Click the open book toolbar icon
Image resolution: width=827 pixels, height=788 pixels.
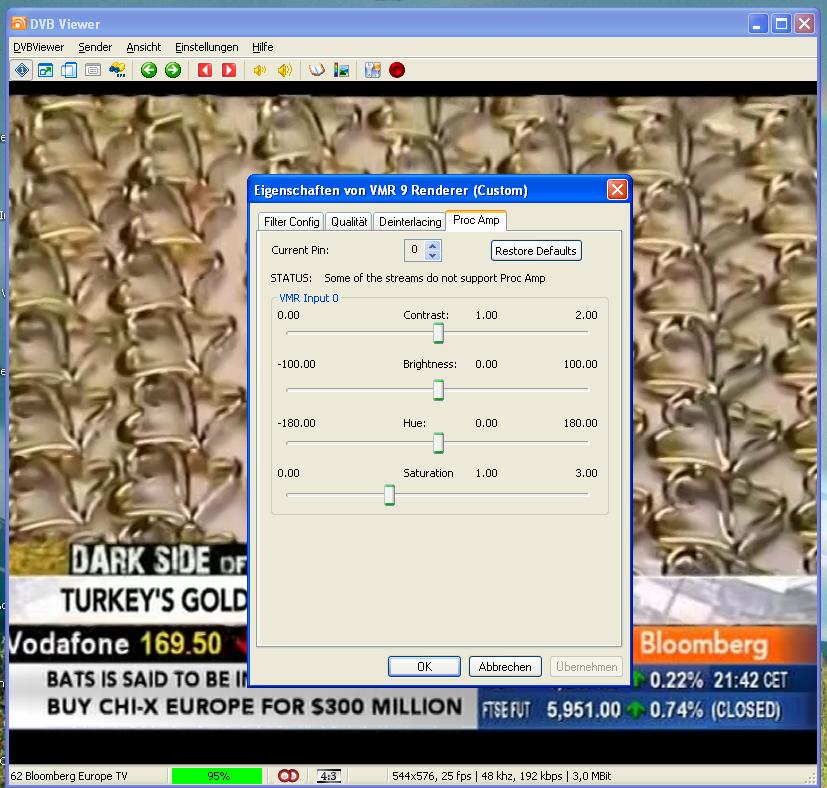(316, 70)
